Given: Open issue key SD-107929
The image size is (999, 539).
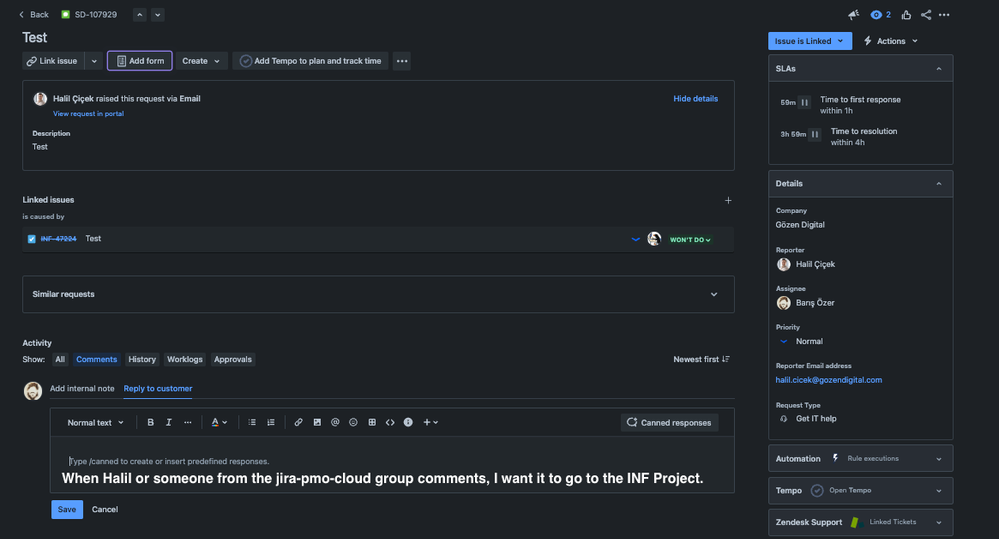Looking at the screenshot, I should 96,15.
